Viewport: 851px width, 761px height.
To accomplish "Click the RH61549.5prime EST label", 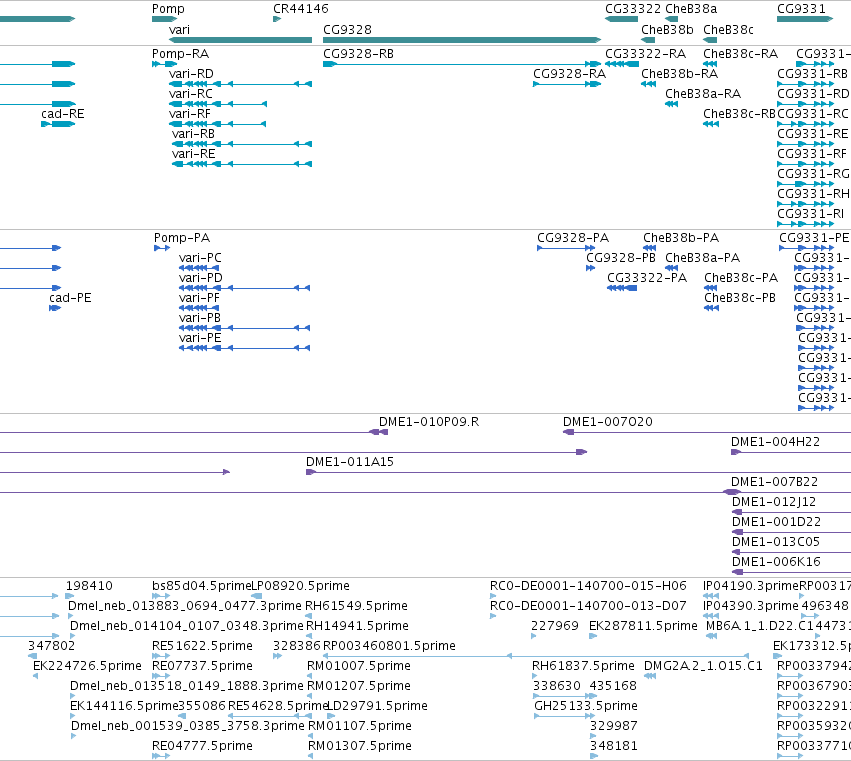I will 357,606.
